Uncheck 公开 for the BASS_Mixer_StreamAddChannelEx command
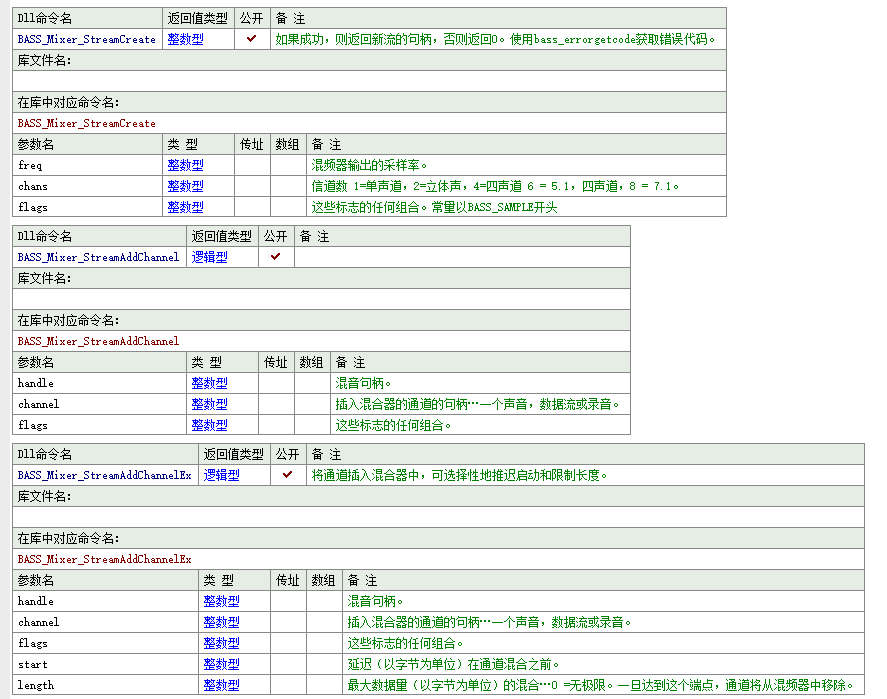This screenshot has height=699, width=887. 288,475
